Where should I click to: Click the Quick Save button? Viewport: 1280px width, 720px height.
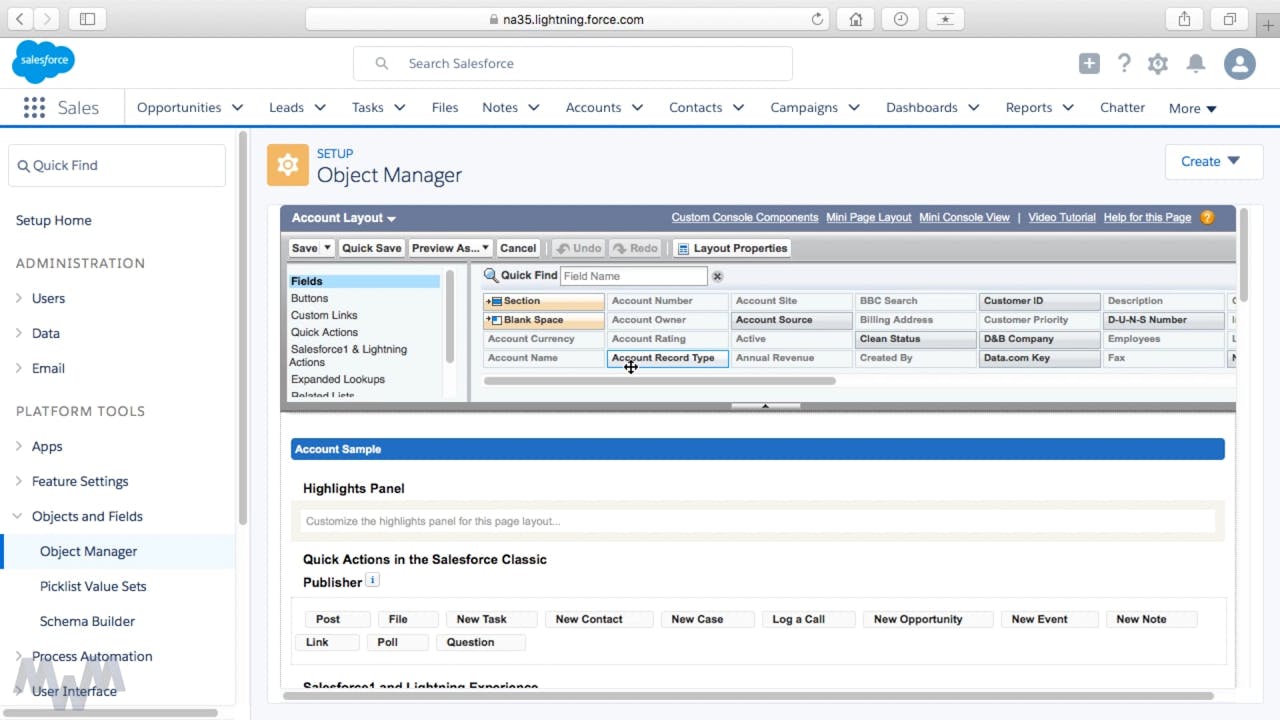pyautogui.click(x=371, y=248)
